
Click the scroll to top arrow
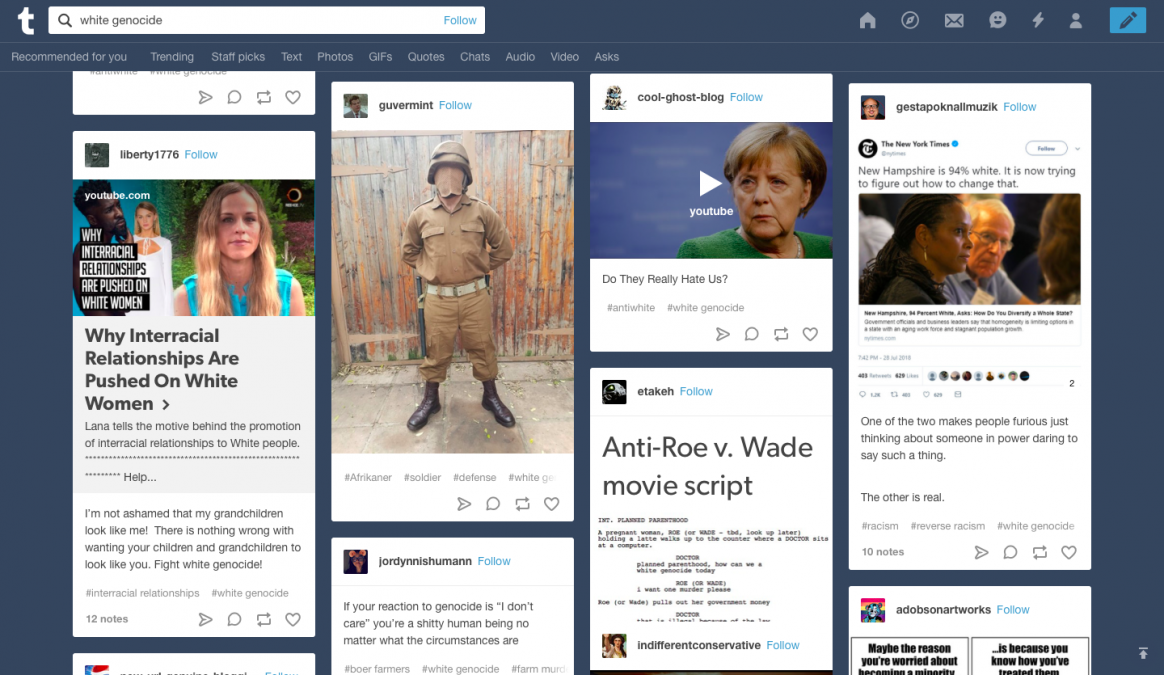[1143, 653]
